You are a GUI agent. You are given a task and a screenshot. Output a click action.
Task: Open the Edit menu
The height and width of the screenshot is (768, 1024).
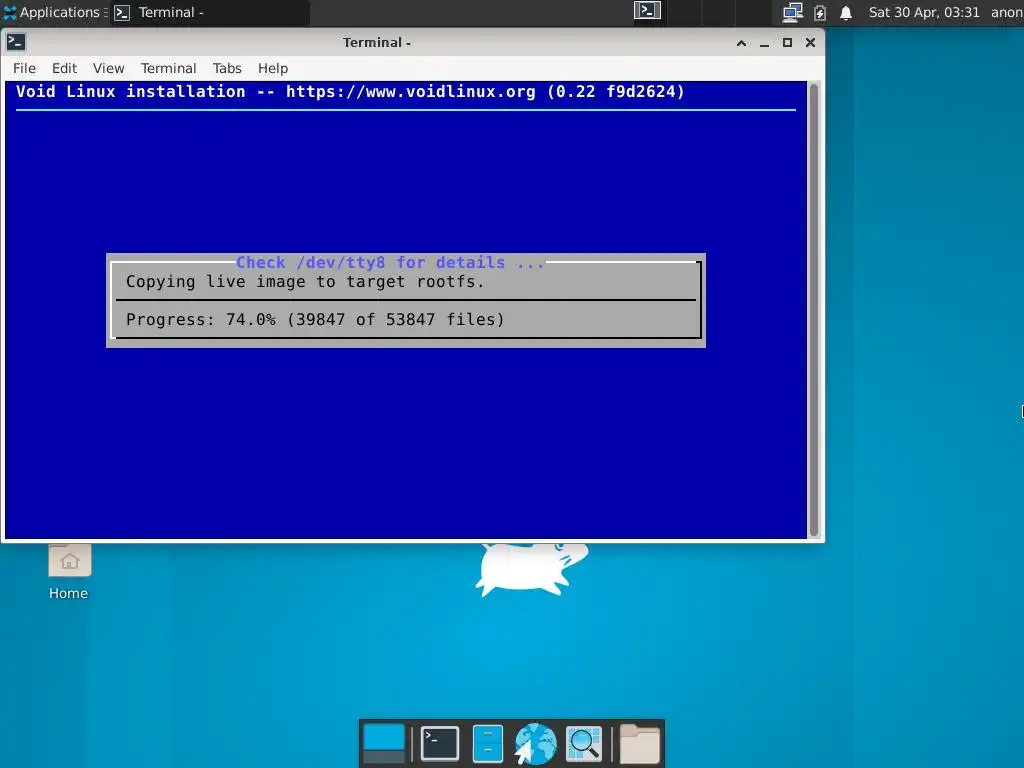coord(64,68)
